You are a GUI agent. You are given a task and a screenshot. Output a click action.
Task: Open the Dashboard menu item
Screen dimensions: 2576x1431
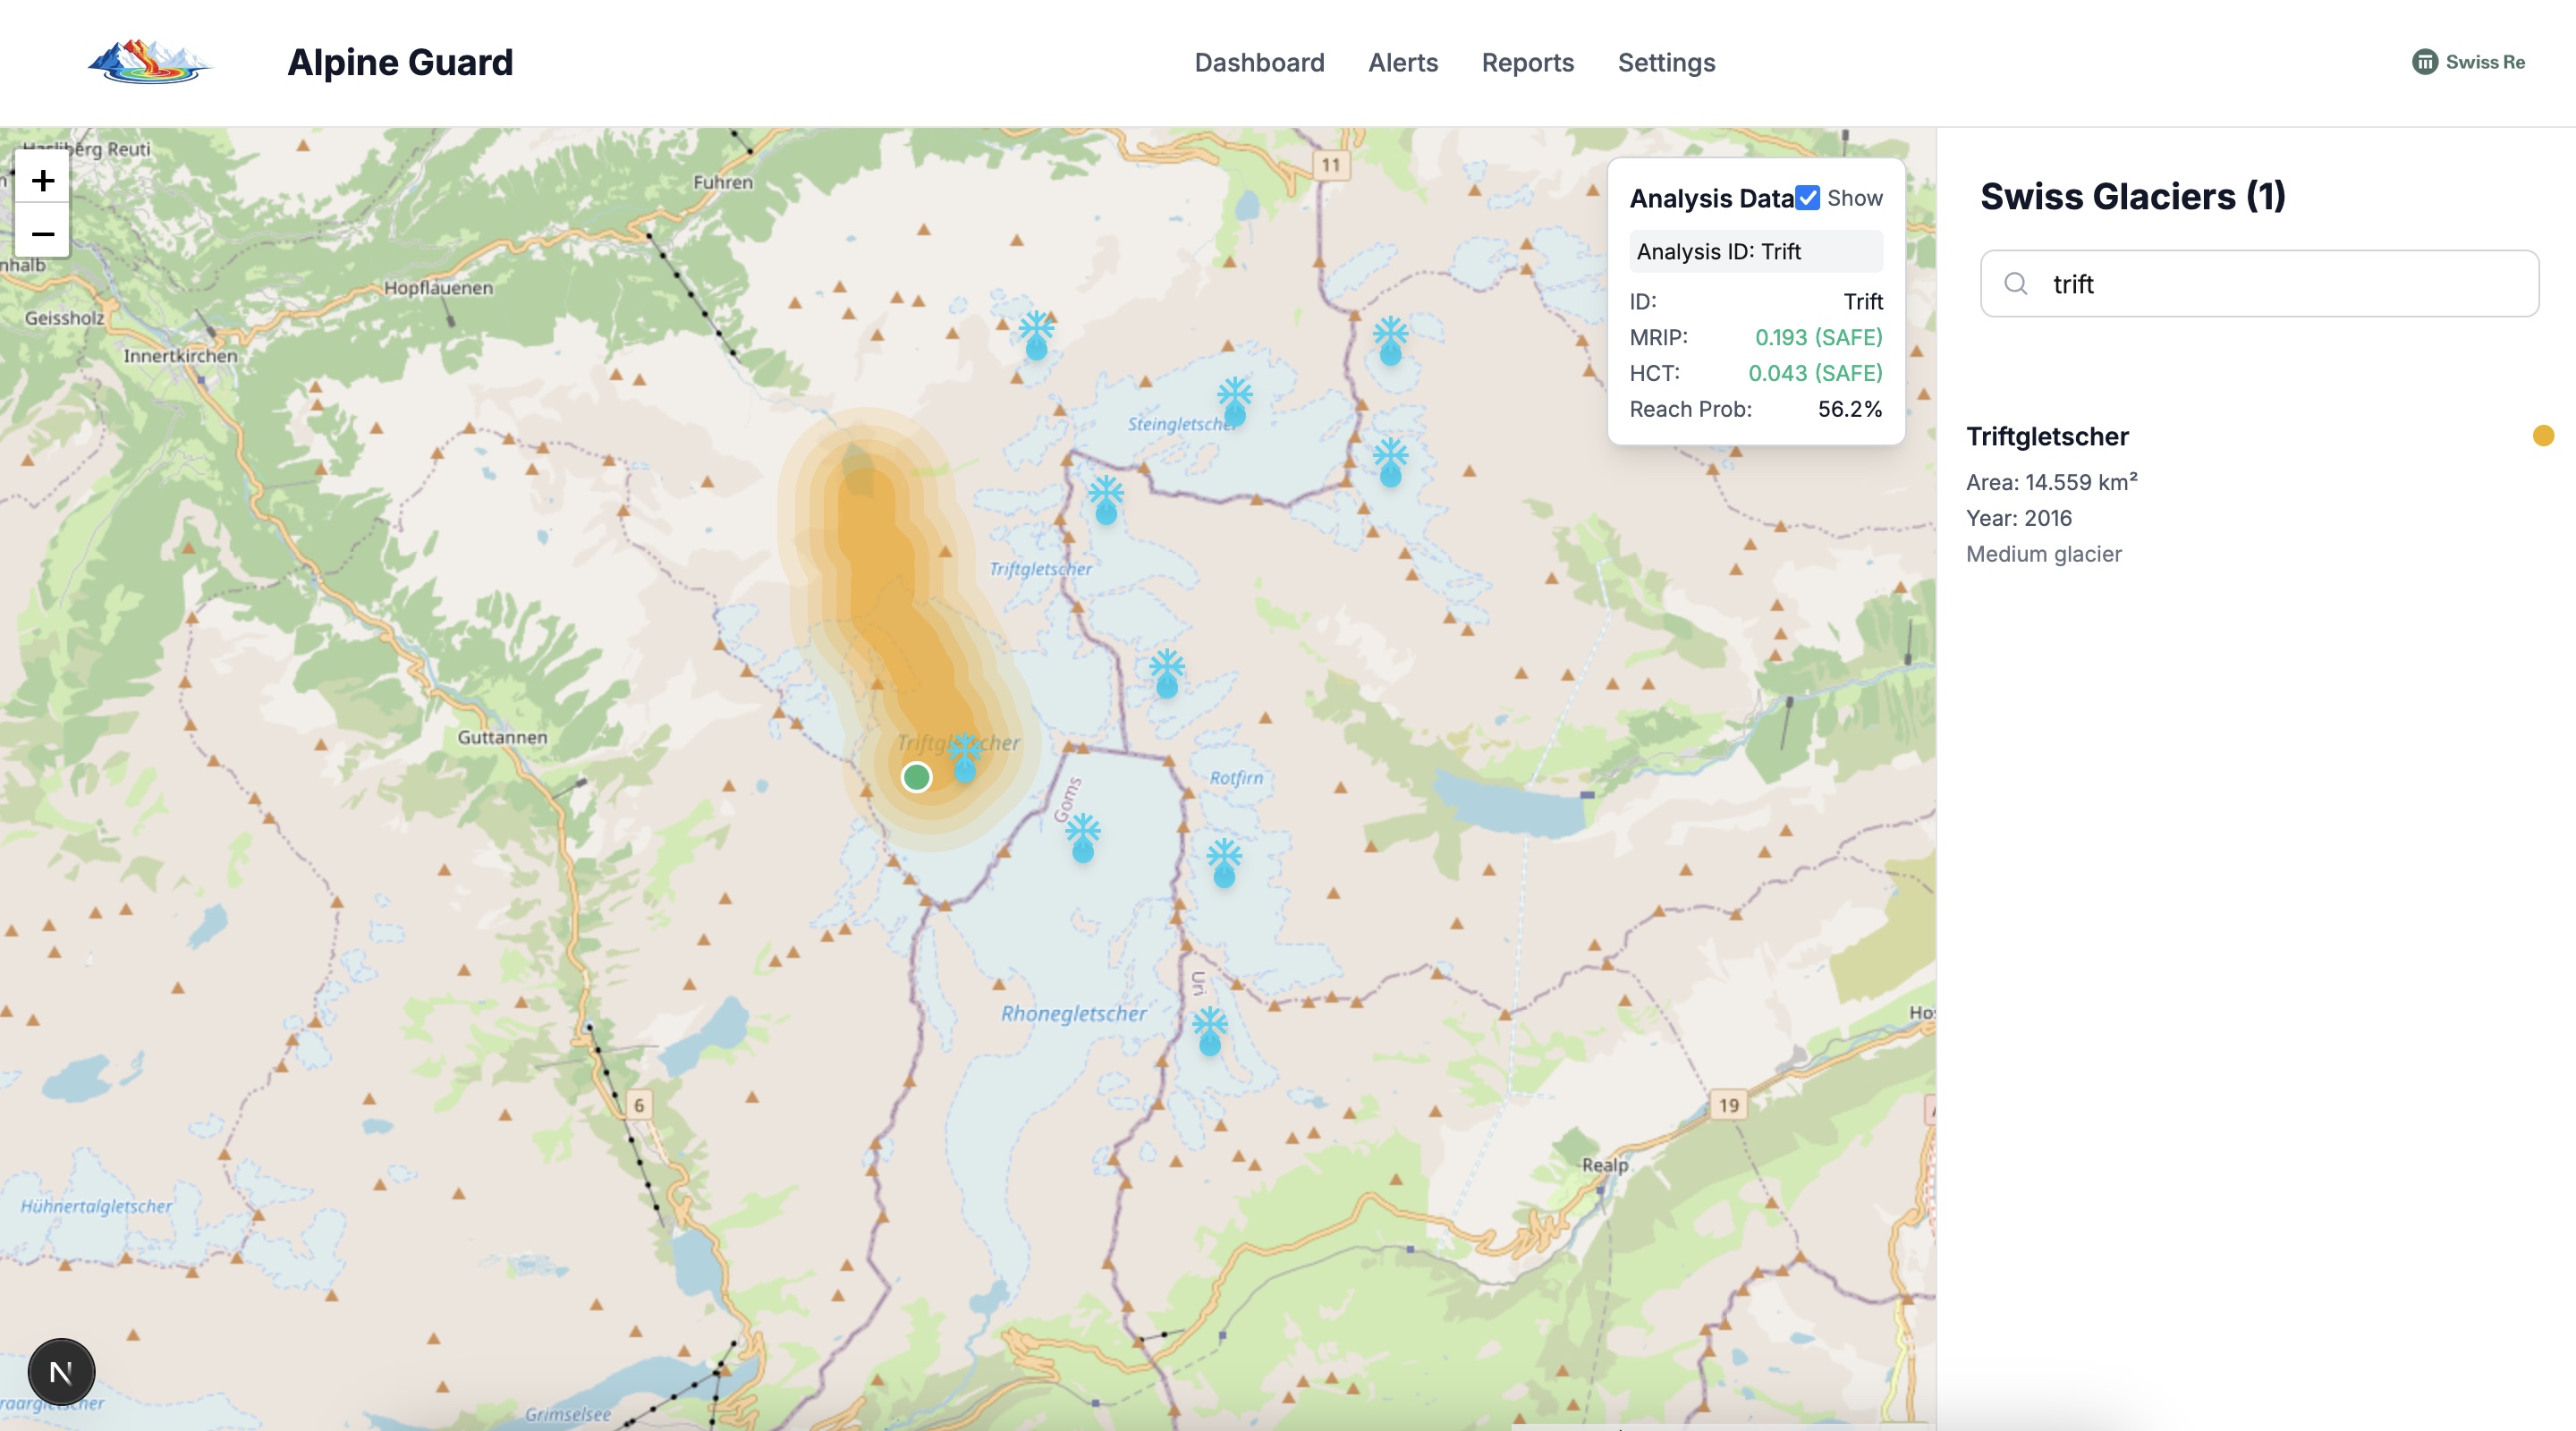click(1259, 62)
